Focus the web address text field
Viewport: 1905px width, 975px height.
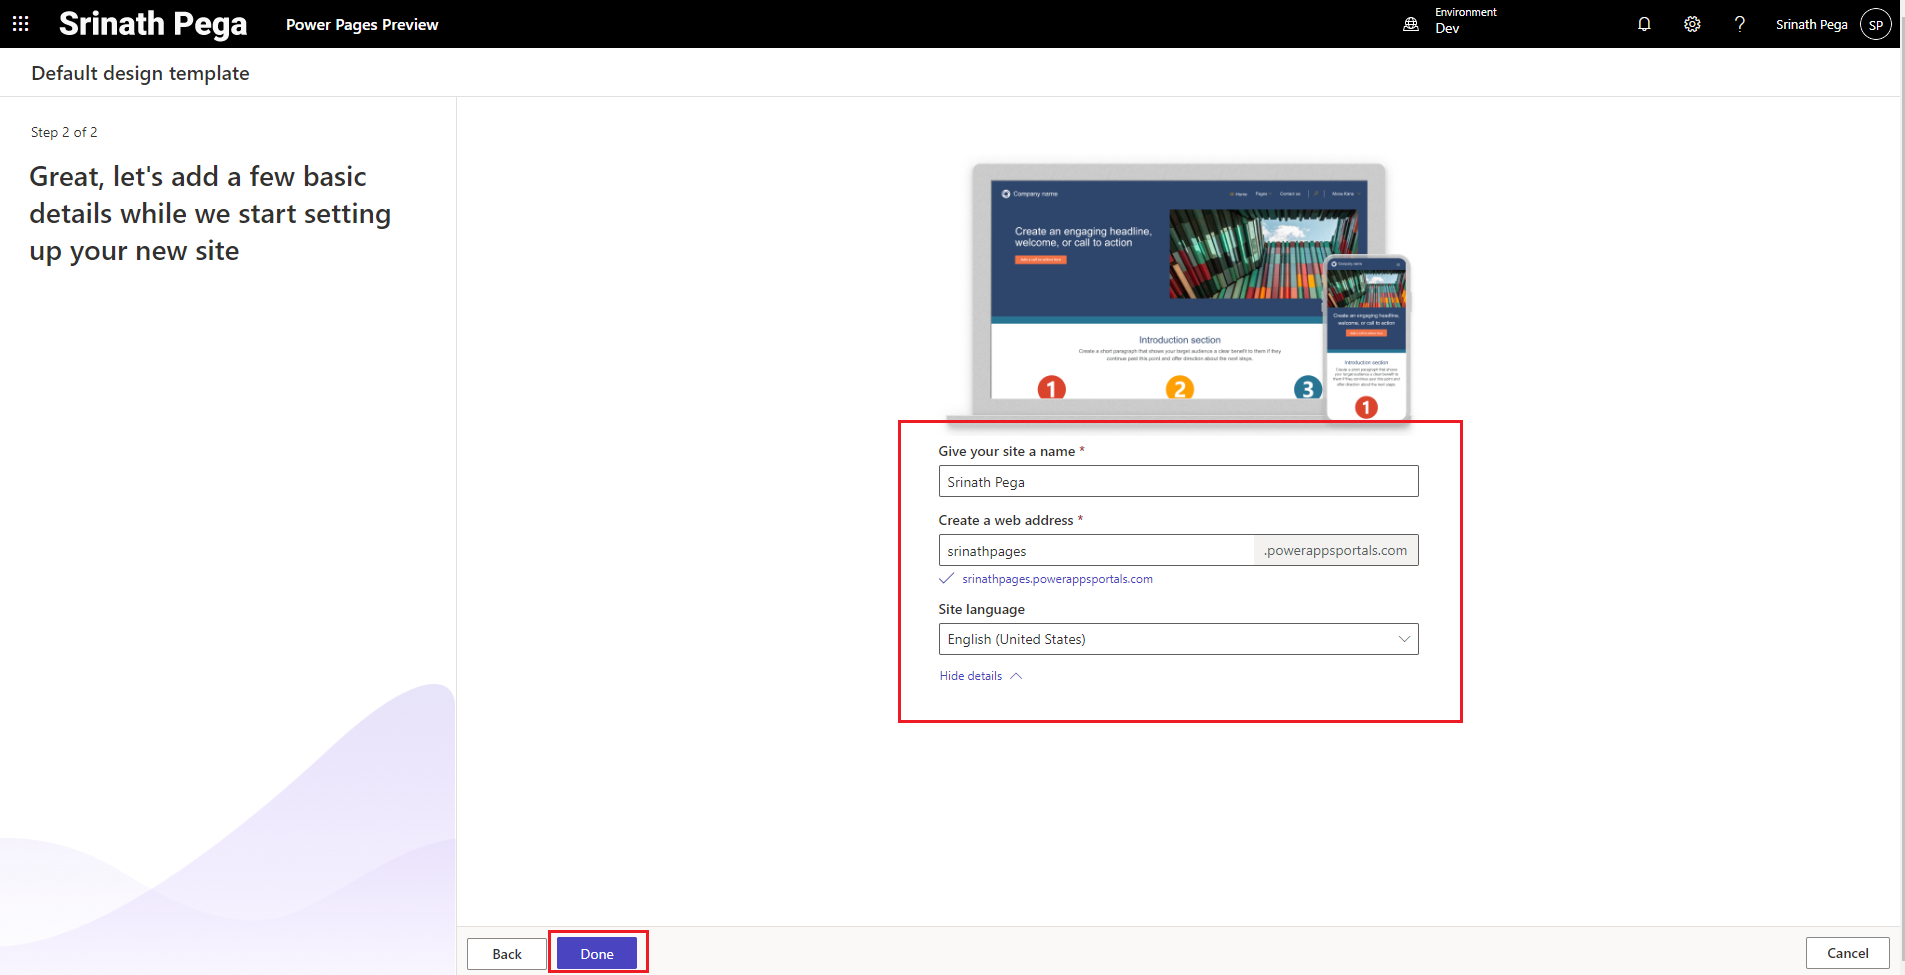tap(1096, 551)
